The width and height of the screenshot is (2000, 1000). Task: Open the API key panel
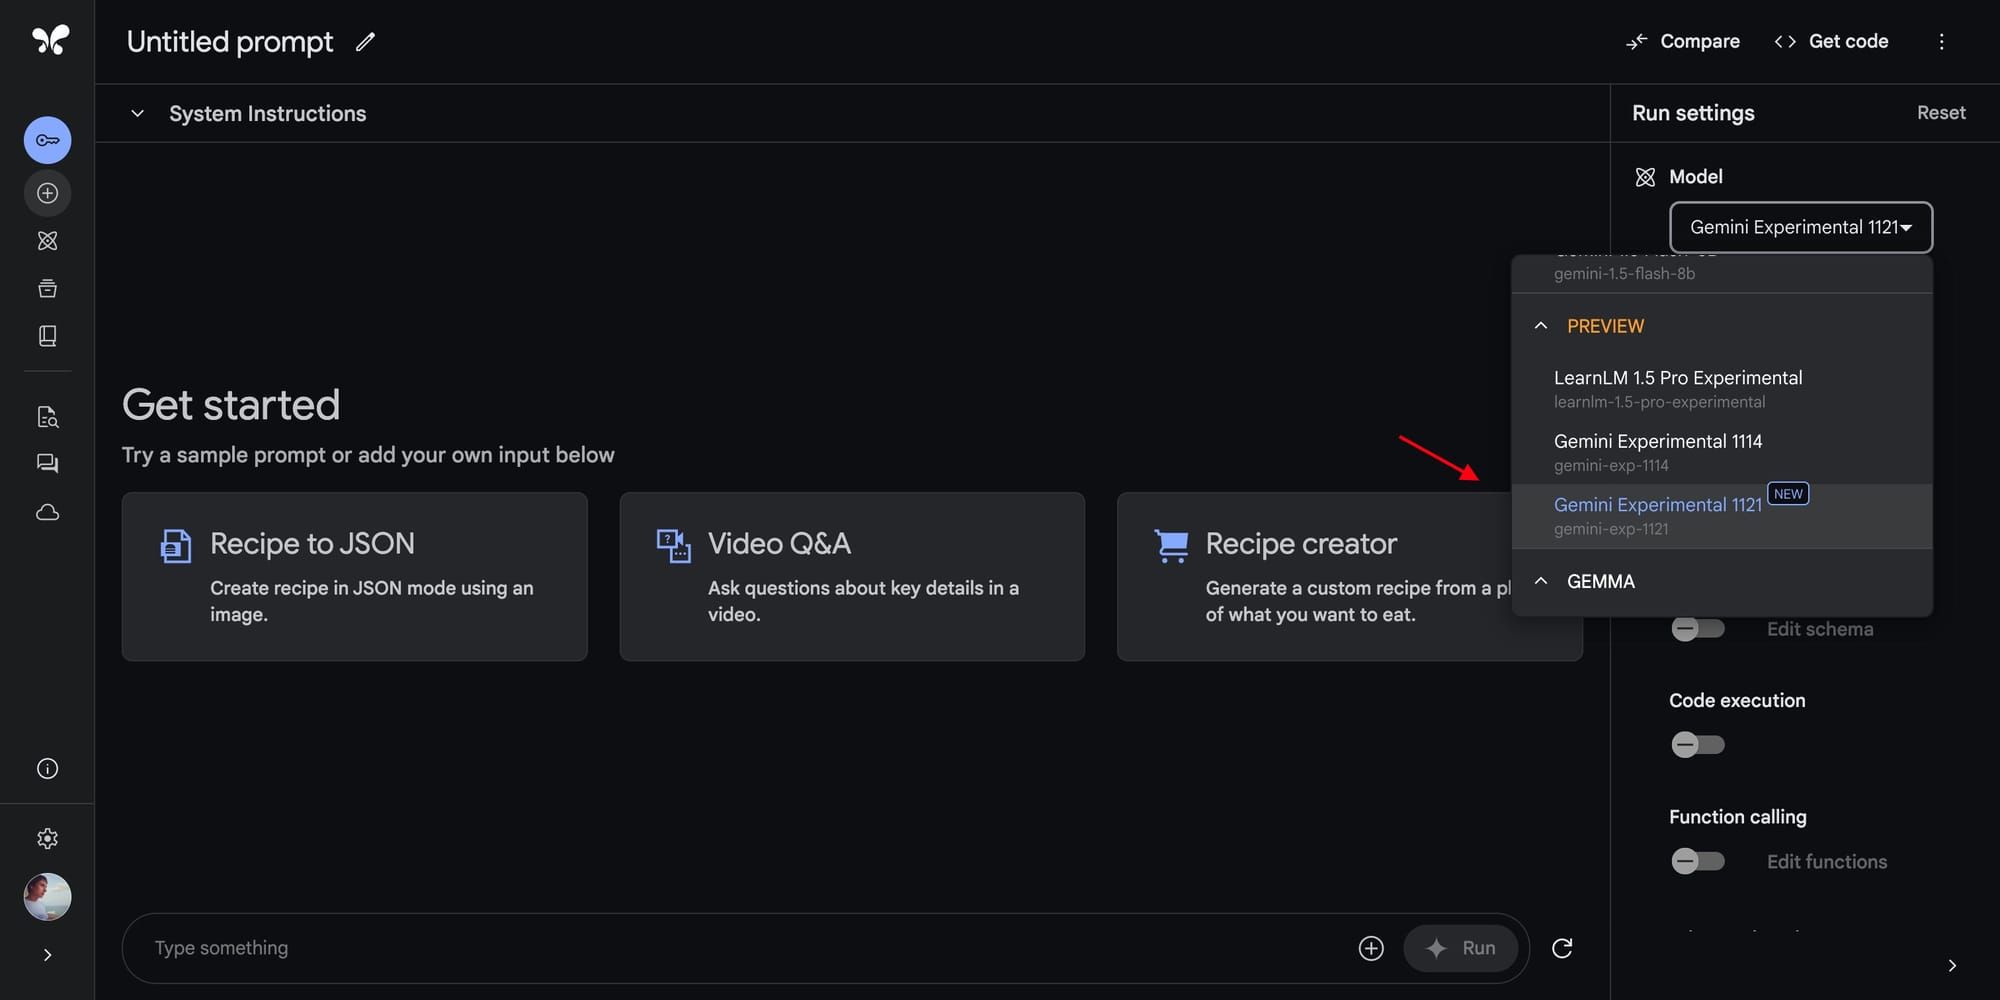47,140
